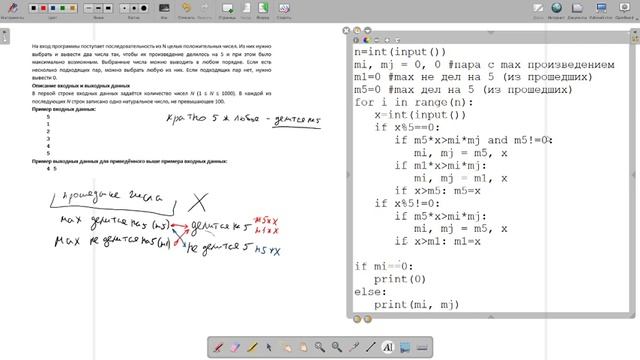Go to next page (green arrow icon)
Screen dimensions: 640x360
263,8
